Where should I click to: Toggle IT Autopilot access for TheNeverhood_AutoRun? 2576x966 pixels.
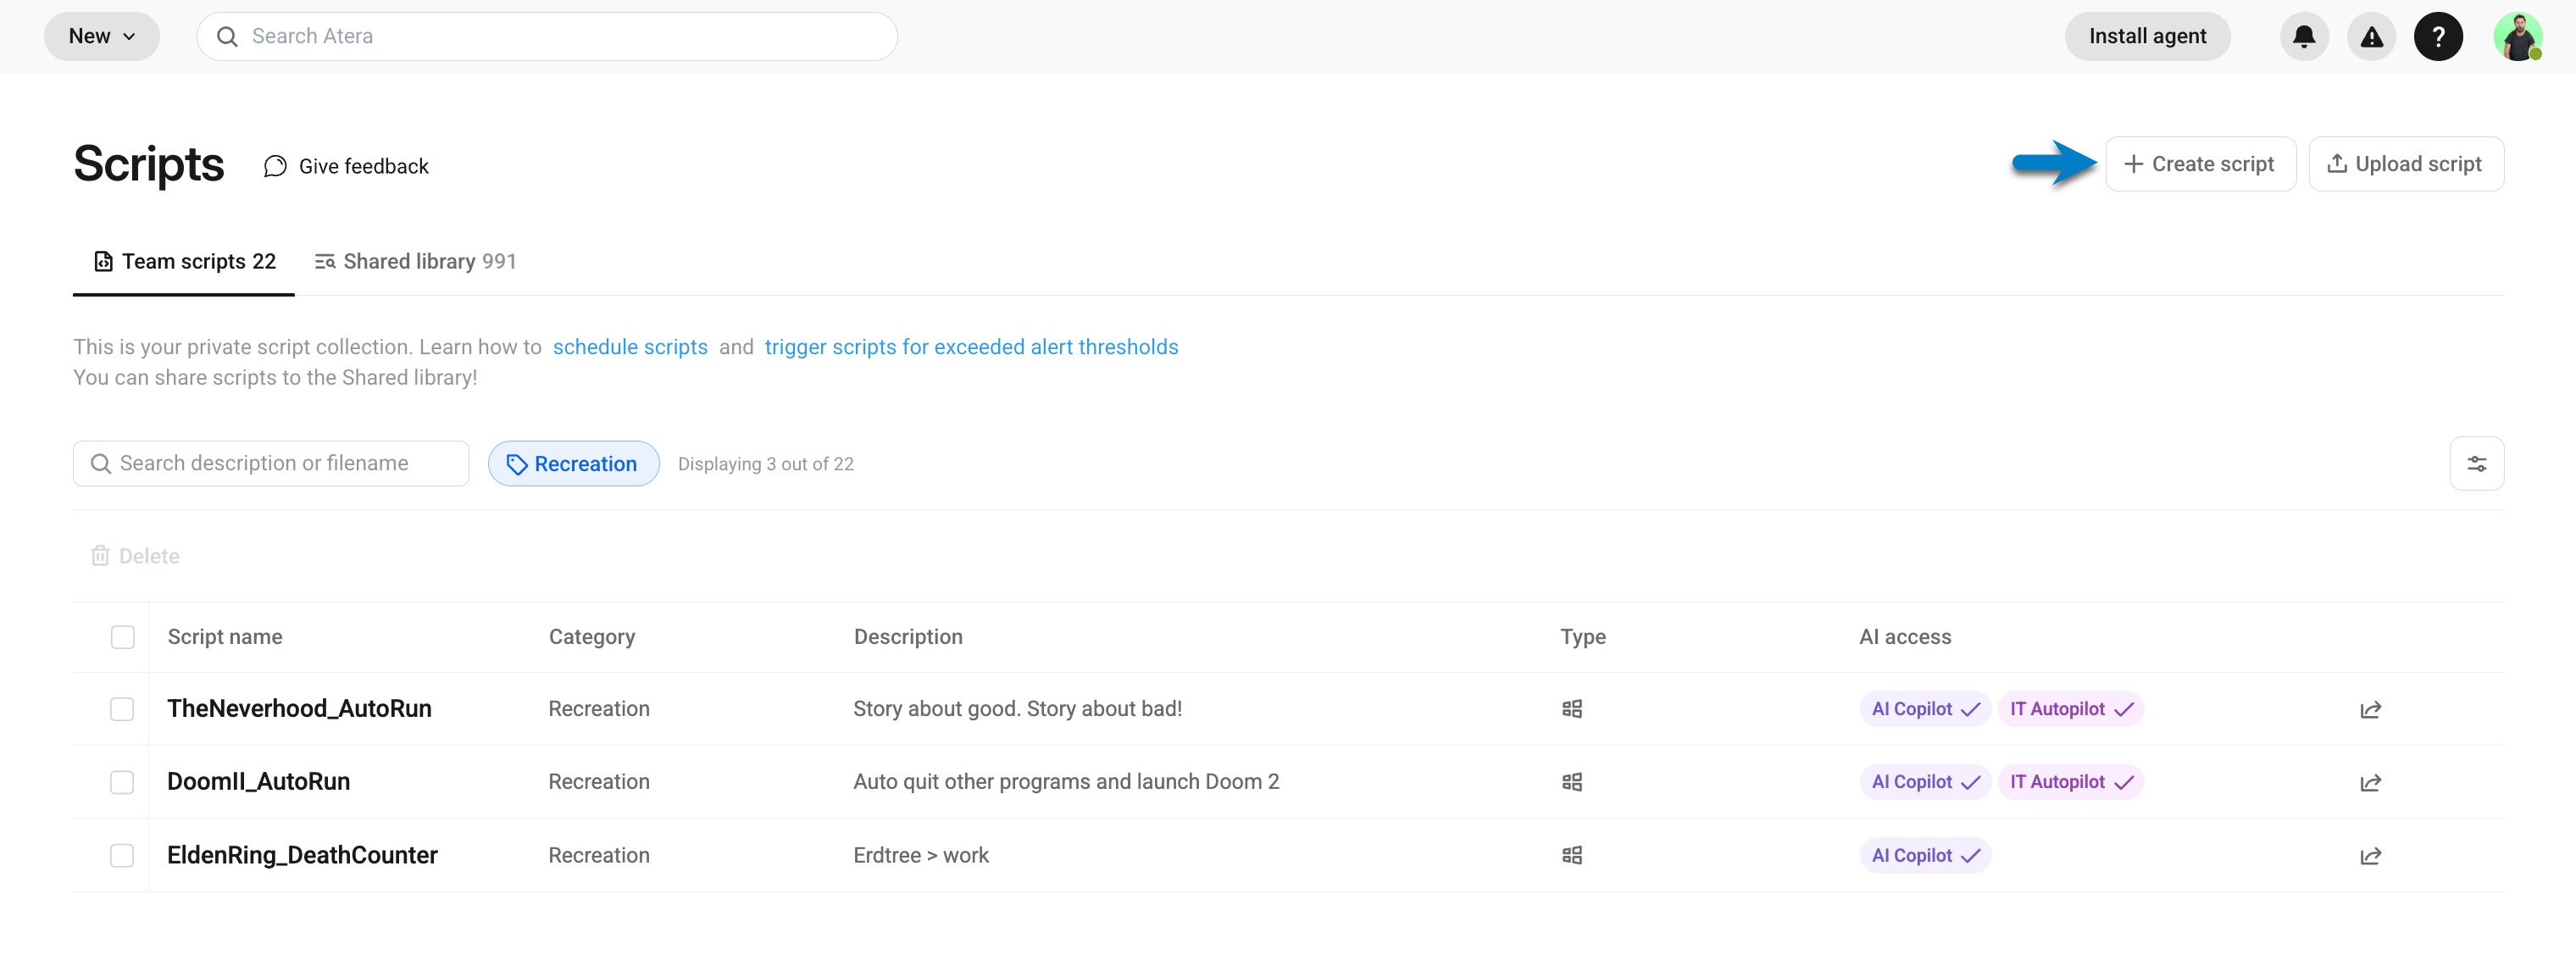click(2070, 709)
